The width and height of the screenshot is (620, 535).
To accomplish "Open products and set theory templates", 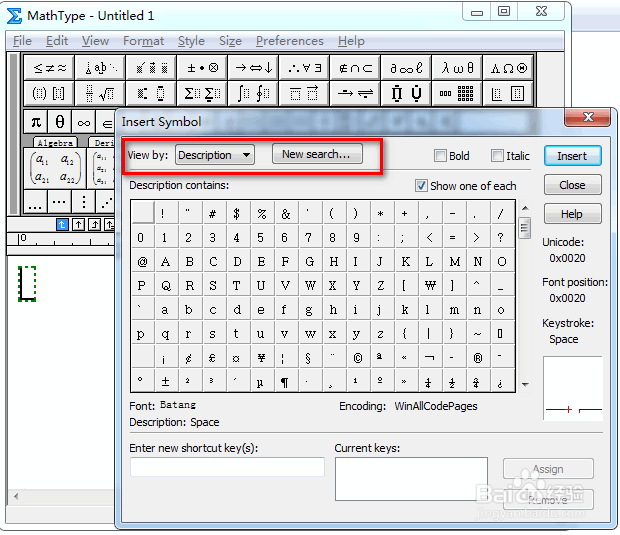I will click(406, 93).
